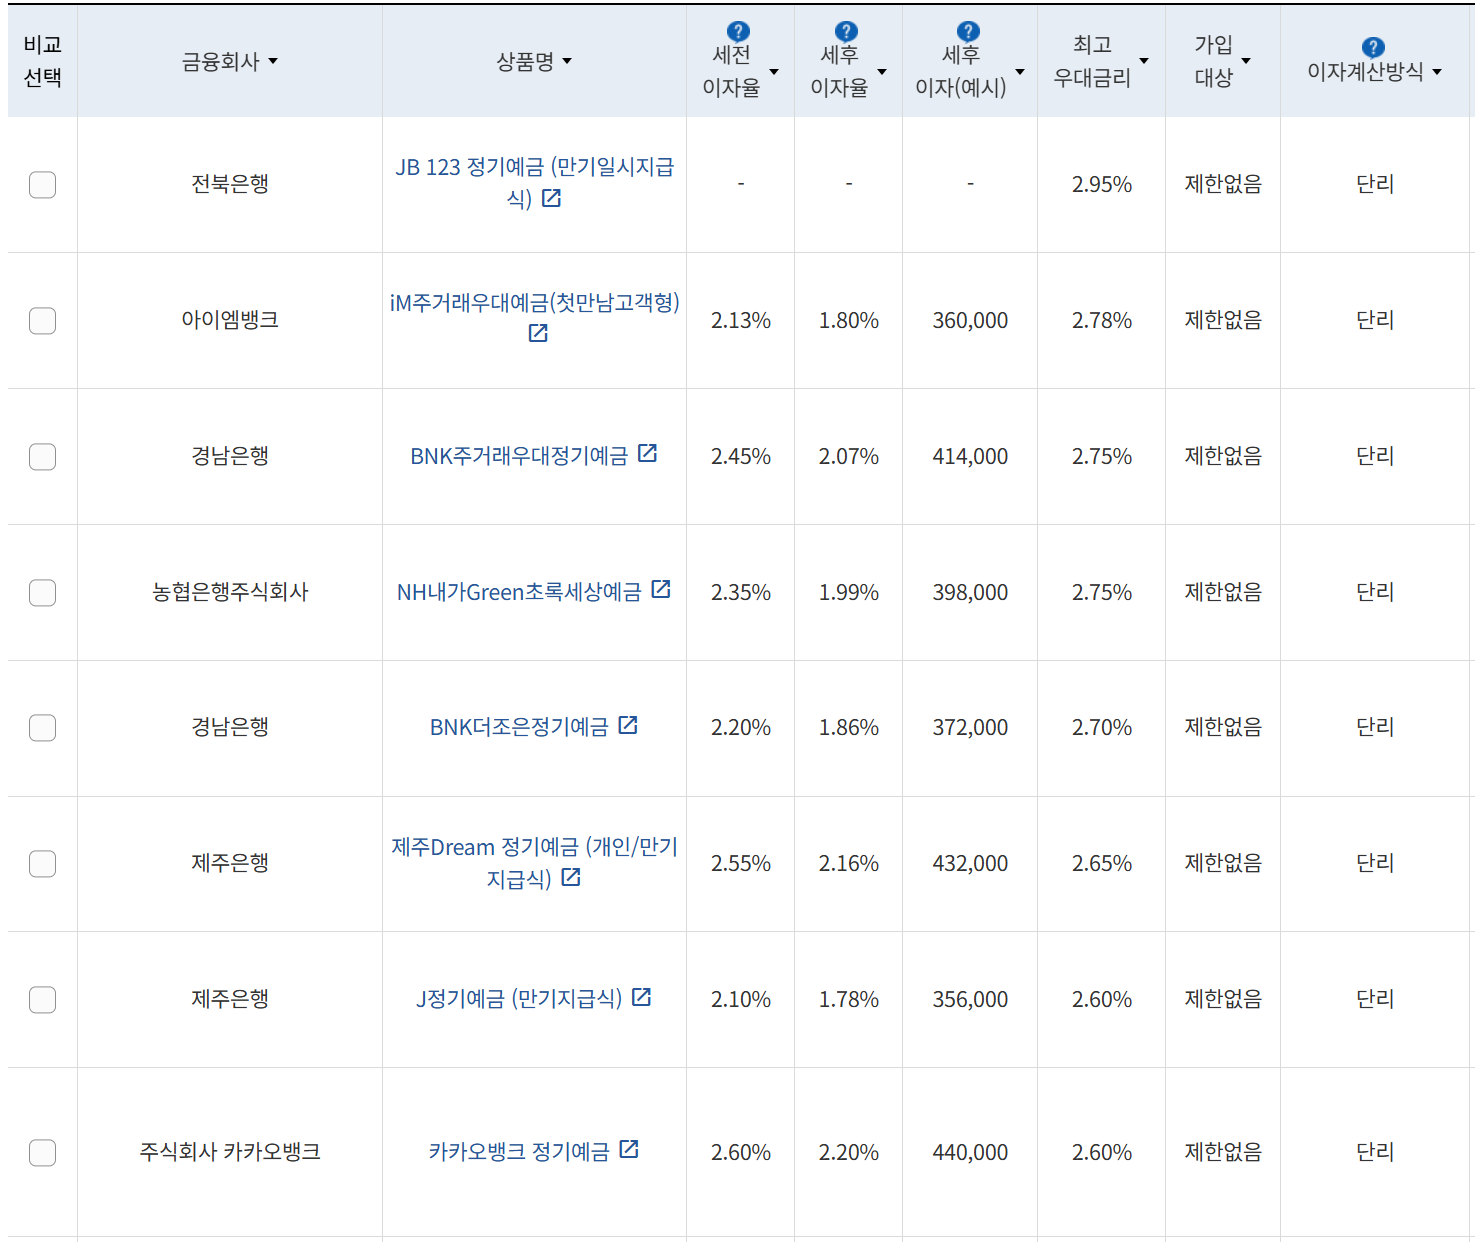1475x1242 pixels.
Task: Open NH내가Green초록세상예금 external link icon
Action: pyautogui.click(x=661, y=589)
